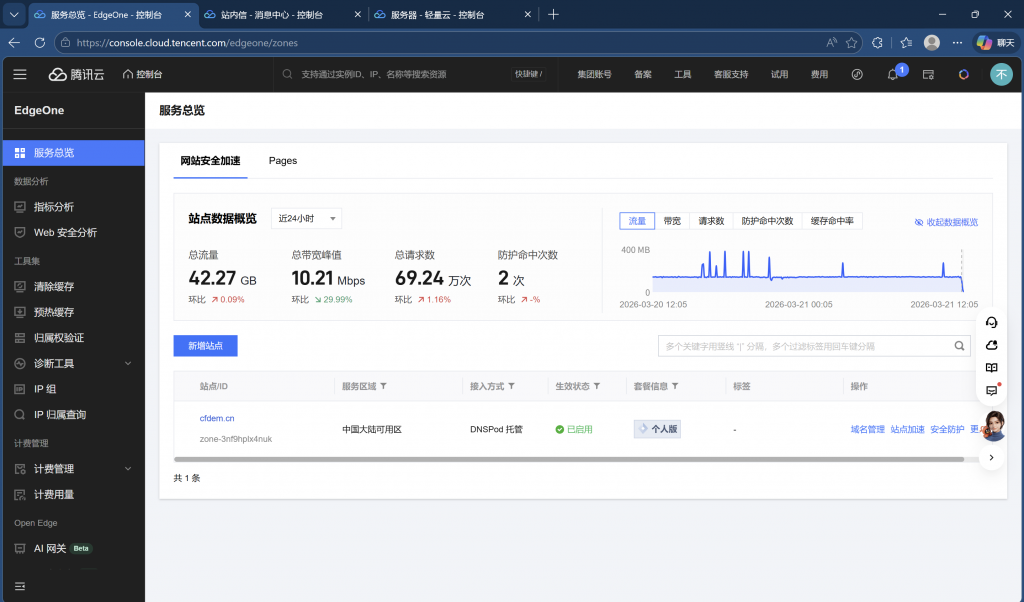1024x602 pixels.
Task: Expand 计费管理 sidebar menu
Action: [73, 468]
